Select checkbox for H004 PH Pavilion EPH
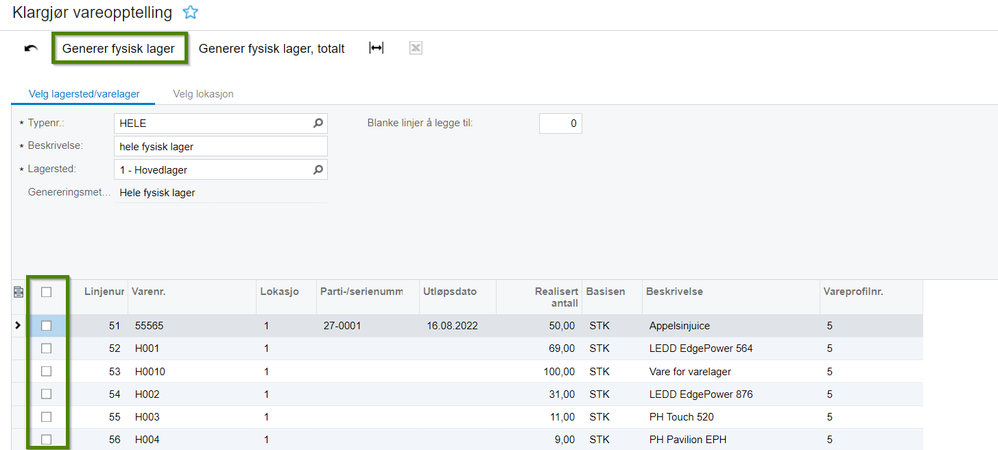998x450 pixels. [x=46, y=440]
